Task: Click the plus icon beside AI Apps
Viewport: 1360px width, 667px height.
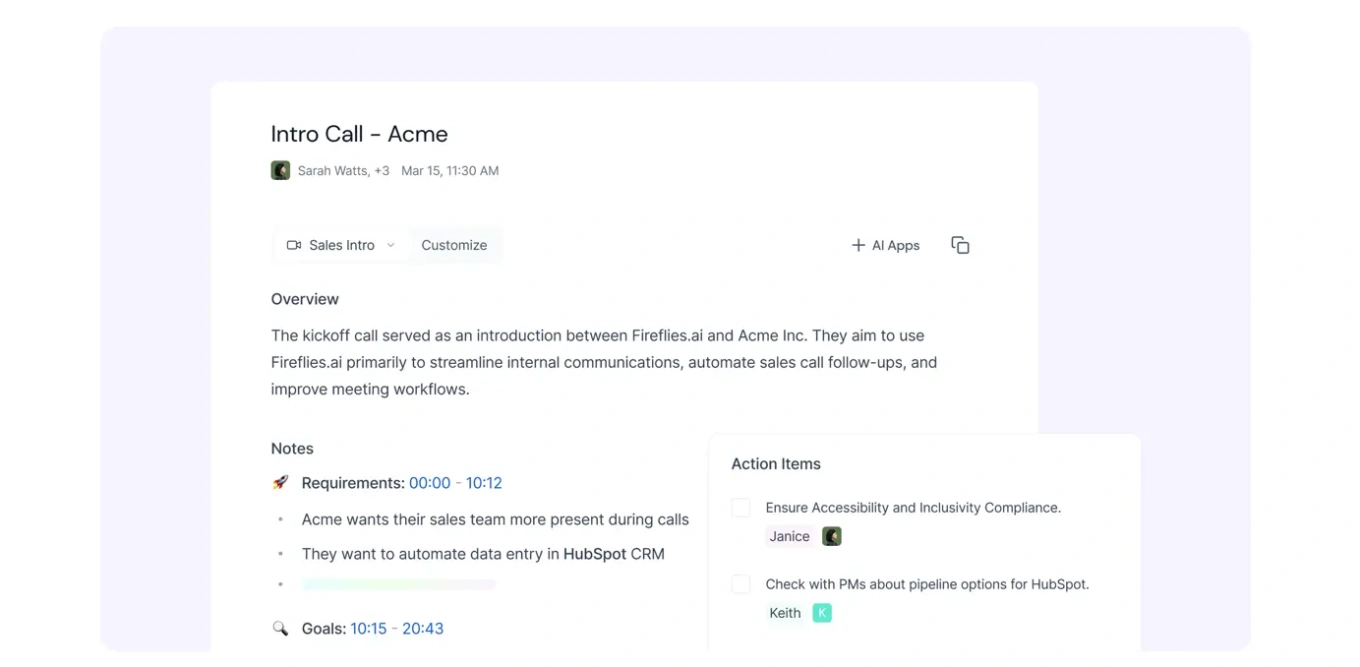Action: click(x=857, y=245)
